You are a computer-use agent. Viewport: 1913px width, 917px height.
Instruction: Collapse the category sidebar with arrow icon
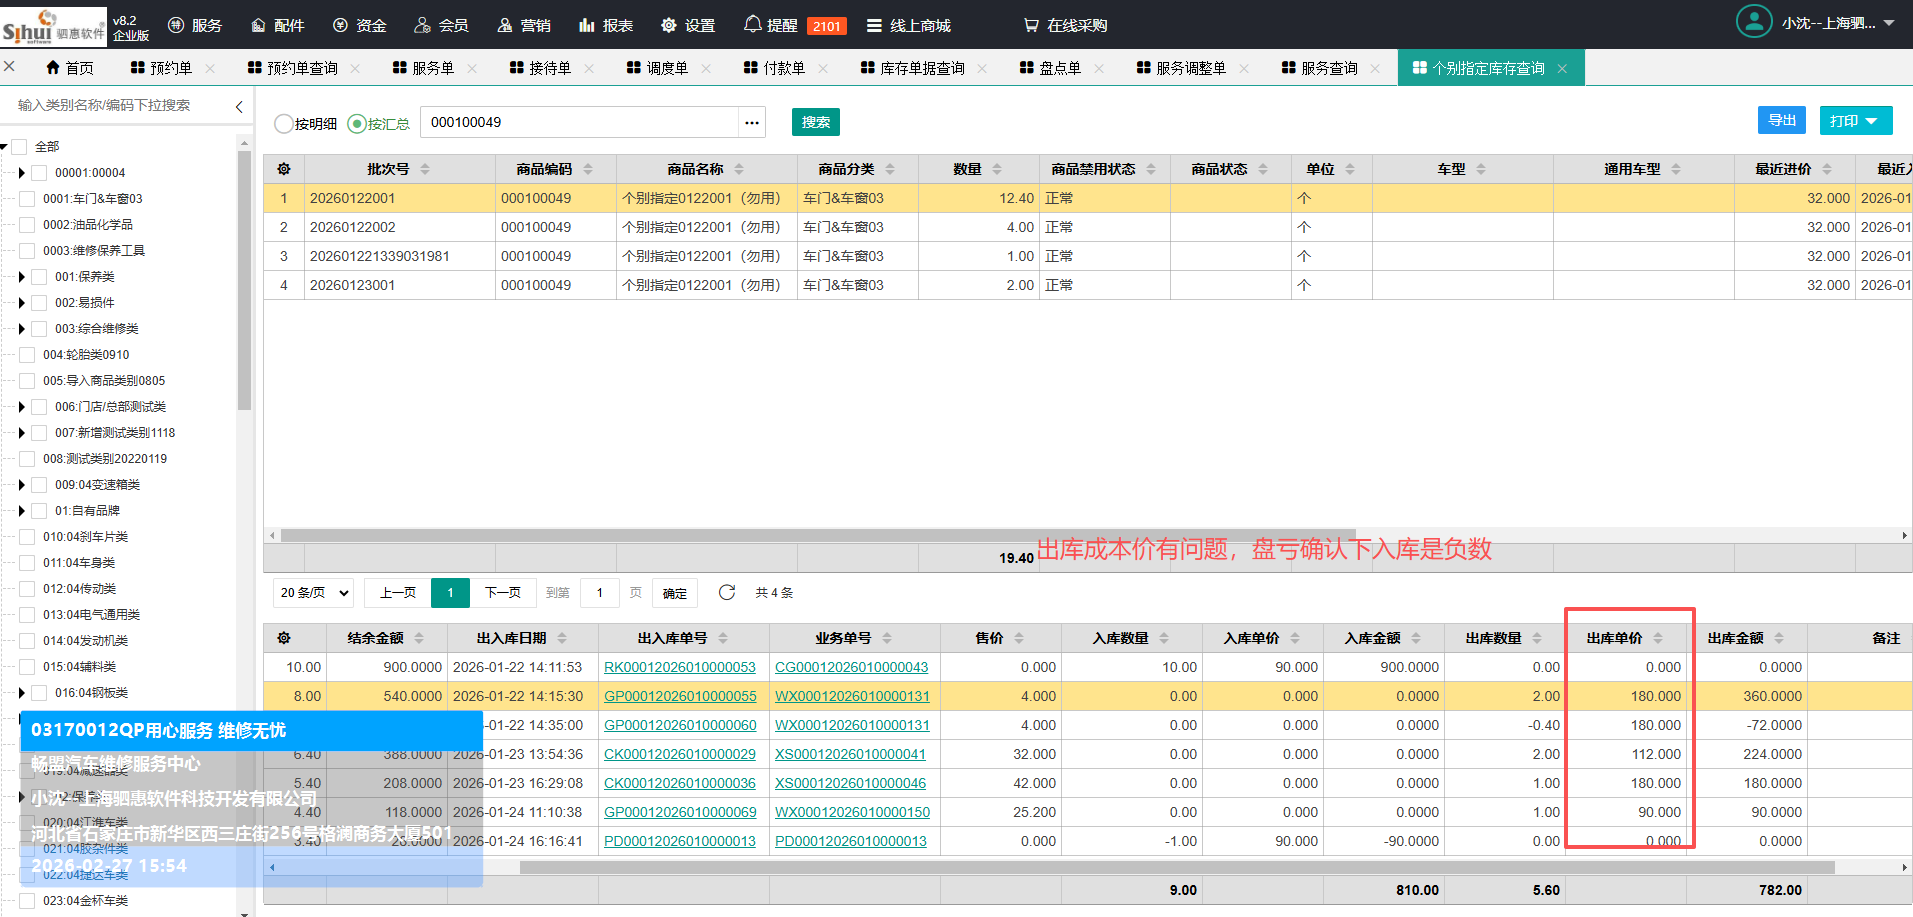239,106
